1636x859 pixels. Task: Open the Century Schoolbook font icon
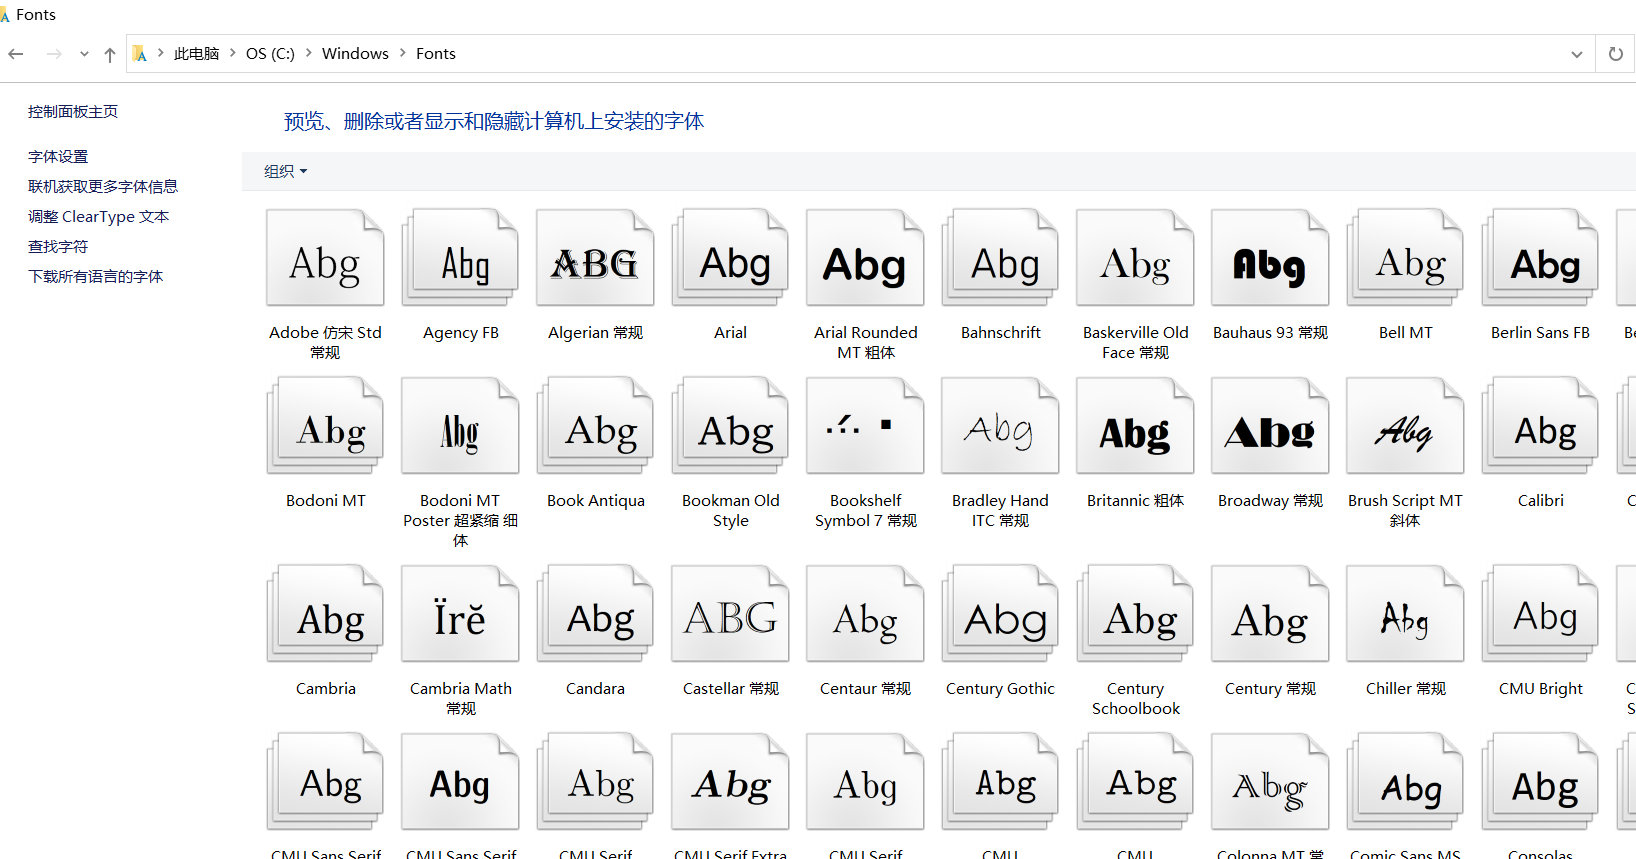pos(1135,614)
